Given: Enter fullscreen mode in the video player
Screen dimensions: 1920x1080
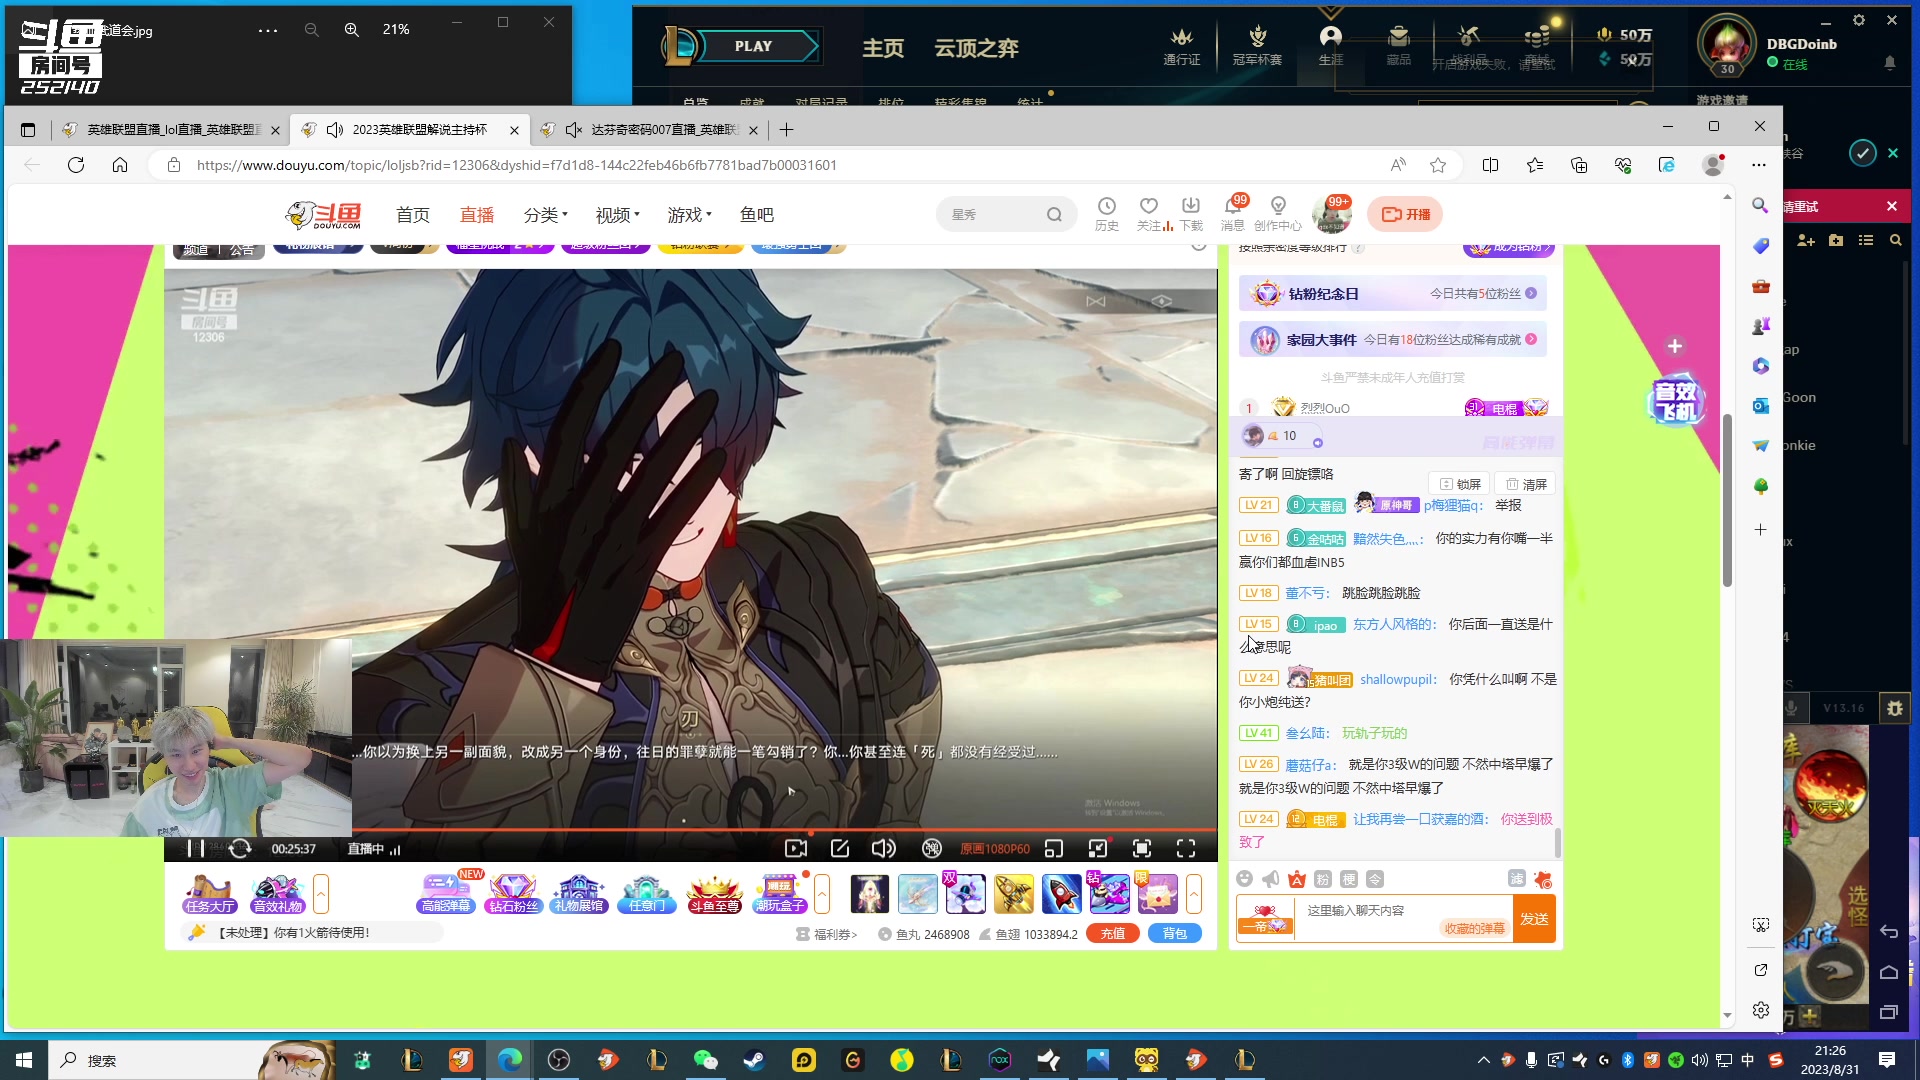Looking at the screenshot, I should (1186, 848).
